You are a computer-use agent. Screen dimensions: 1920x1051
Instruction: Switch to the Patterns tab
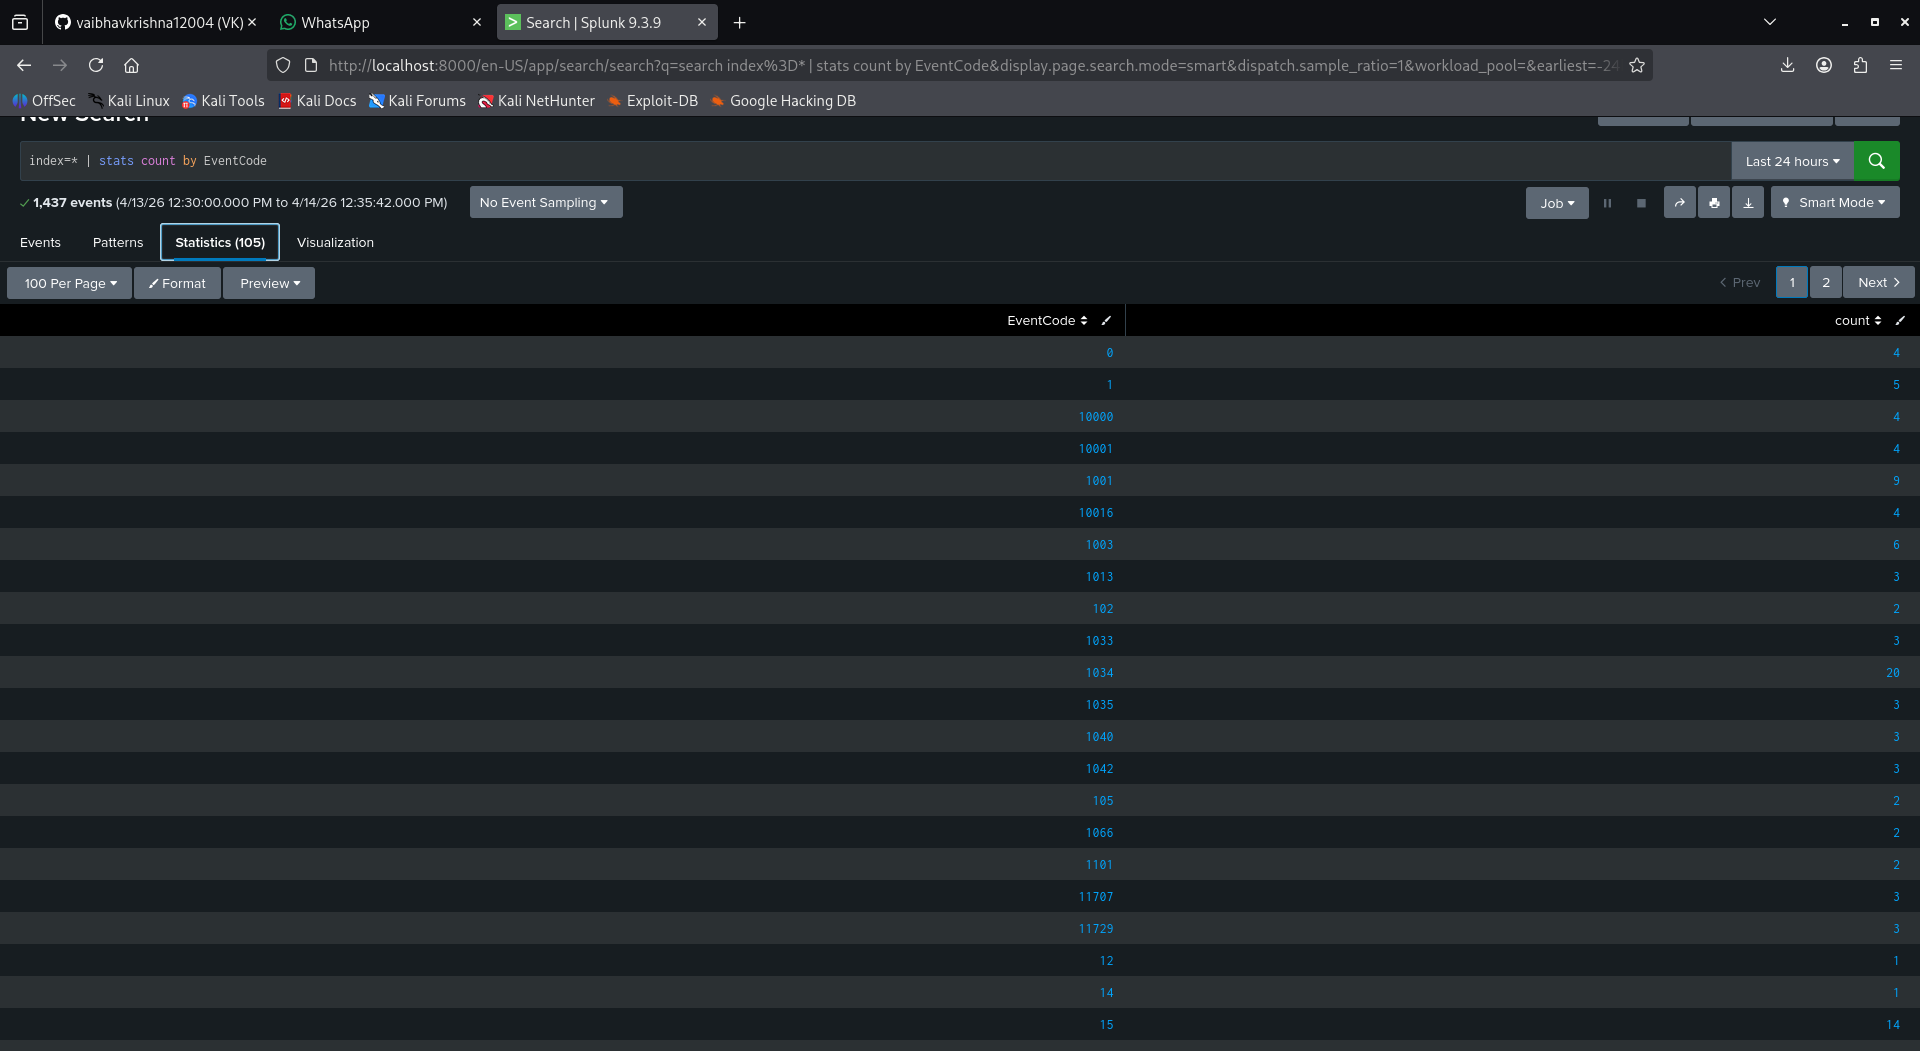pos(117,242)
